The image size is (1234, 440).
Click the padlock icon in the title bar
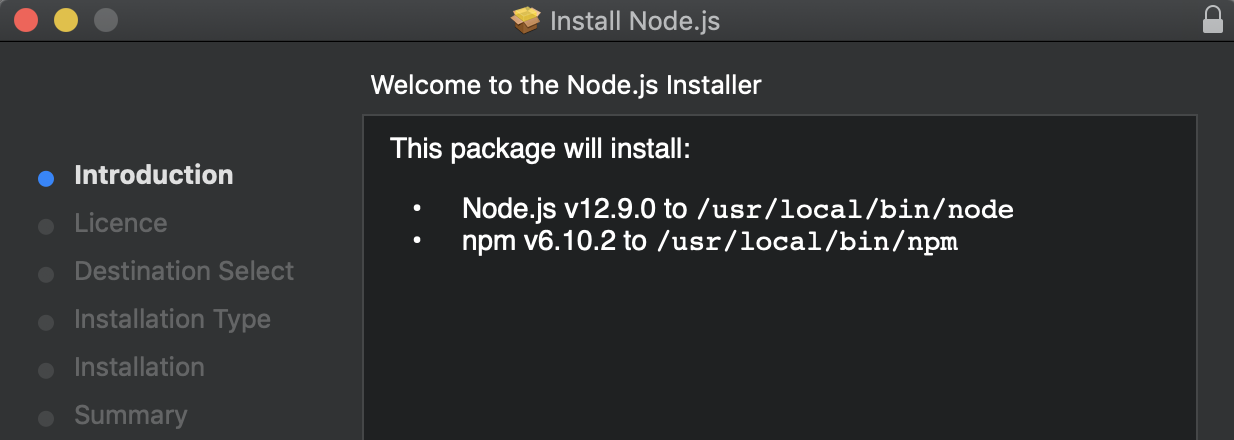coord(1212,20)
